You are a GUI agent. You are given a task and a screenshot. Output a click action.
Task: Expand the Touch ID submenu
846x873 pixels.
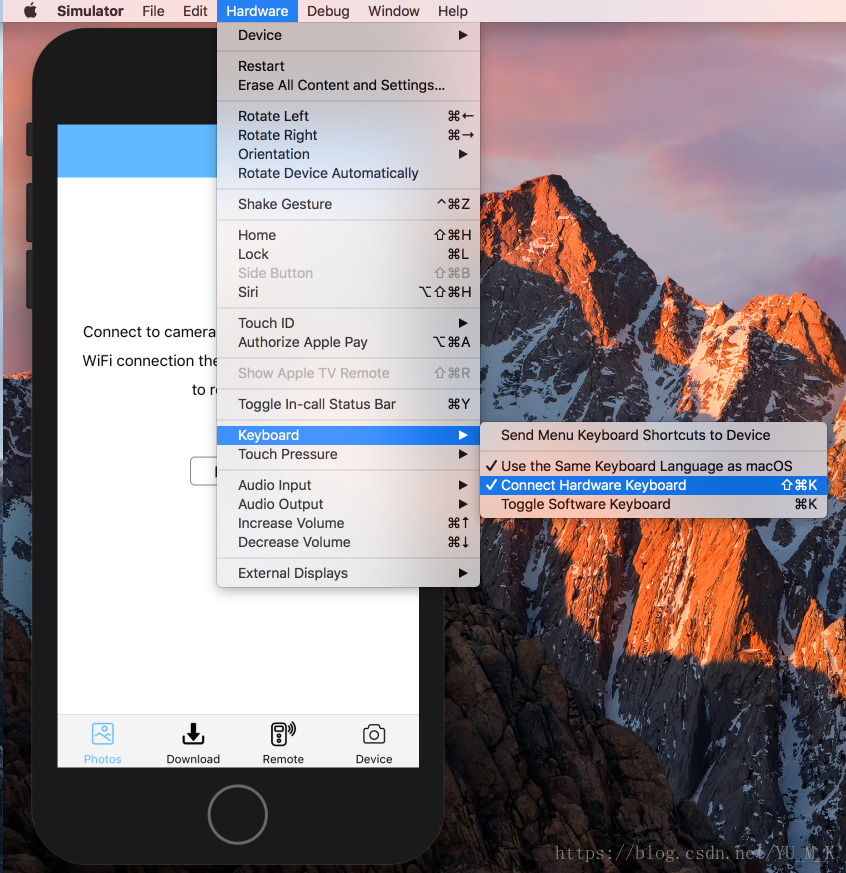point(348,323)
